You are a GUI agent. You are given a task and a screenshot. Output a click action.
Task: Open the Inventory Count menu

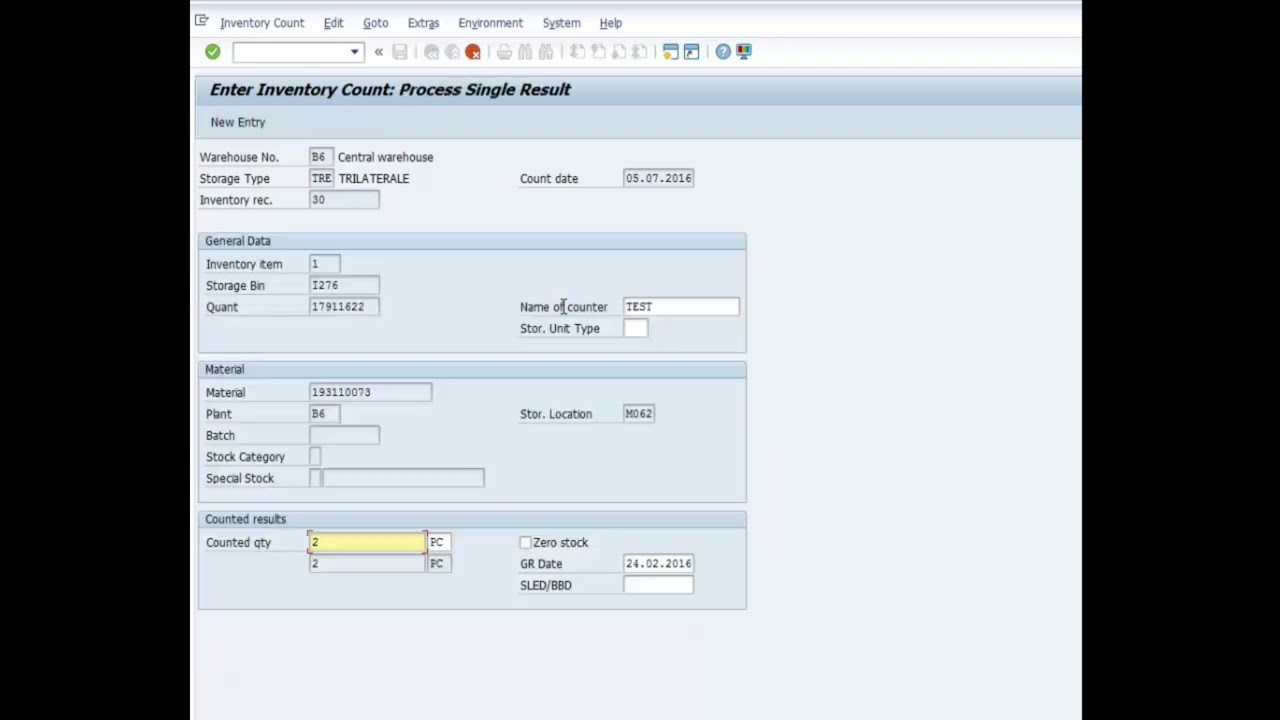(x=262, y=23)
